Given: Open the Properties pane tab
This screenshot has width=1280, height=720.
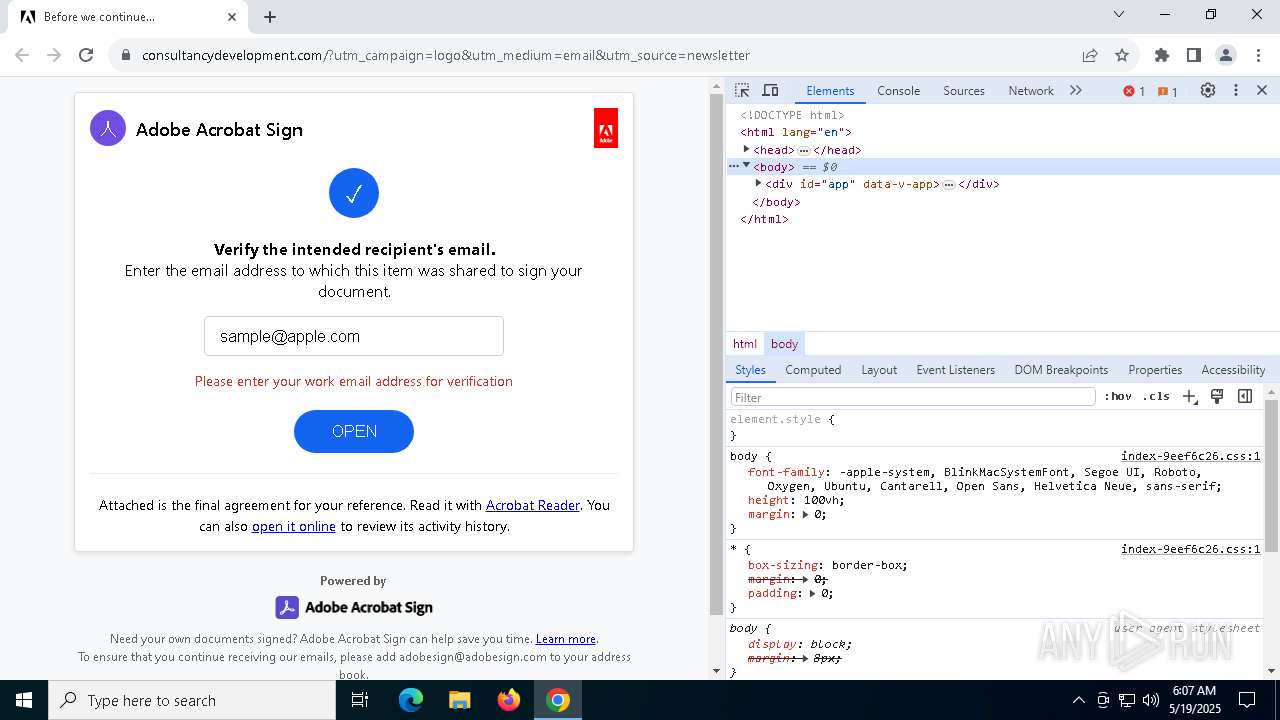Looking at the screenshot, I should tap(1155, 369).
